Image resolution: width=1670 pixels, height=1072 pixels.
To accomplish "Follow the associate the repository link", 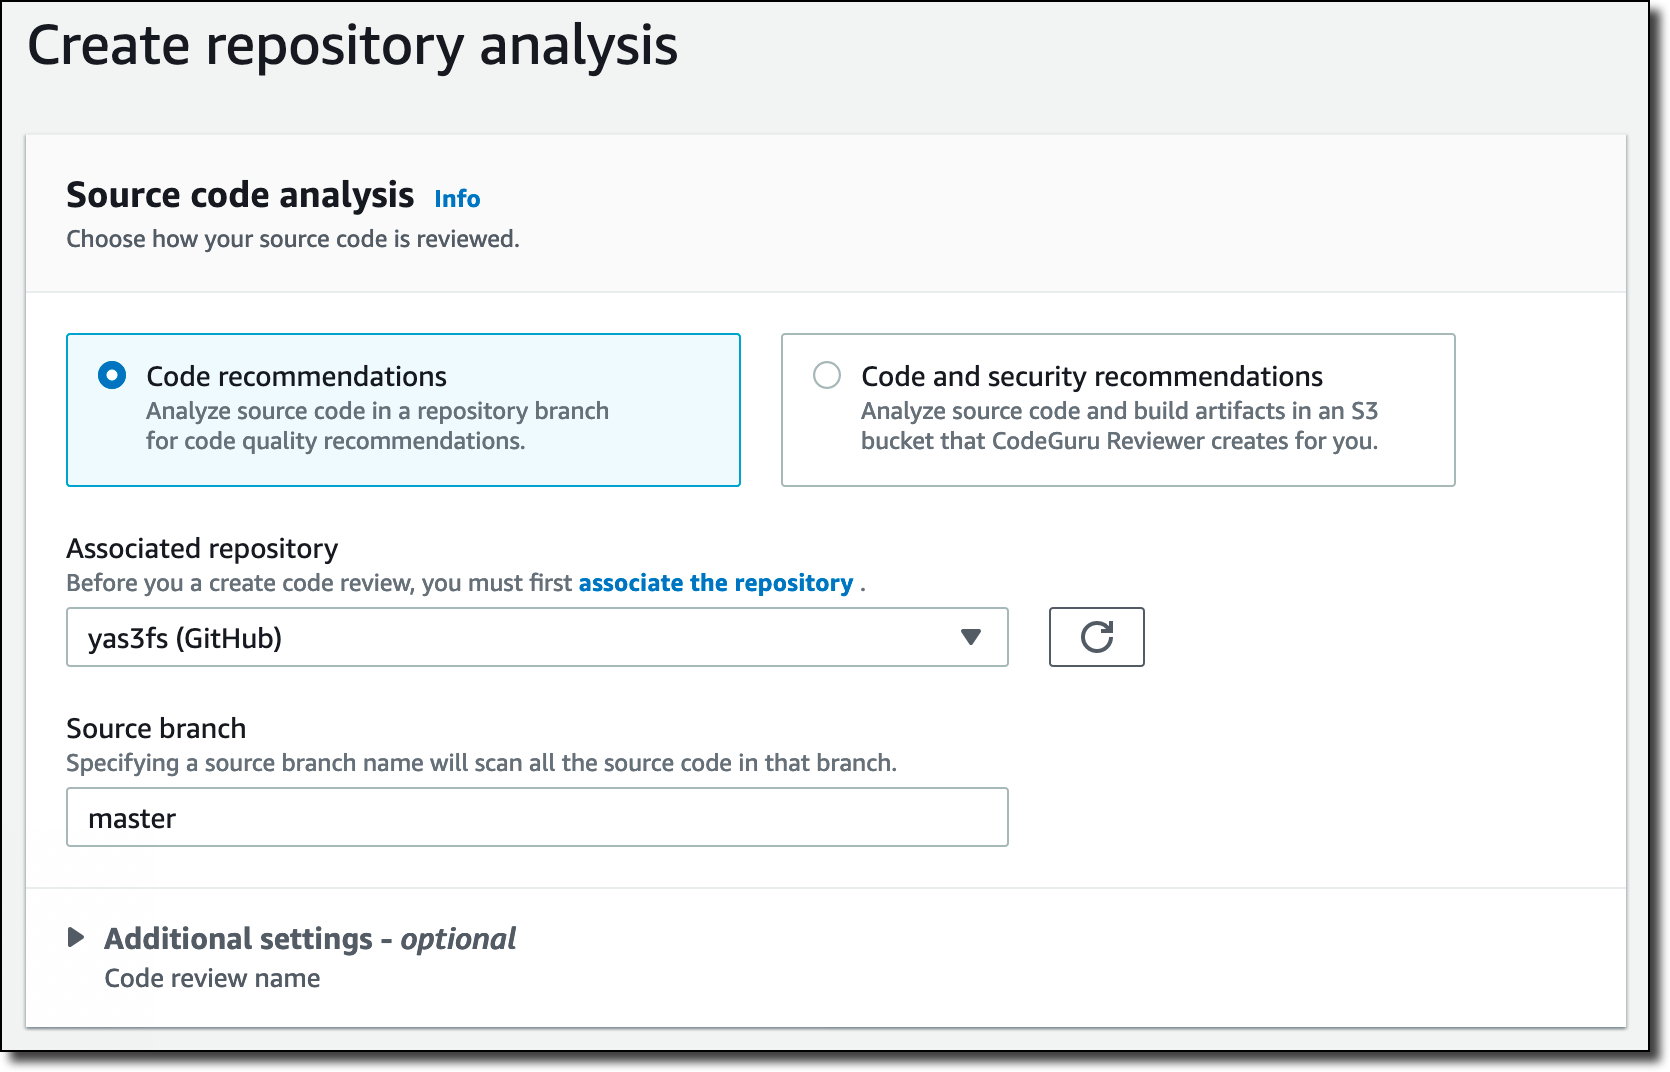I will (x=715, y=583).
